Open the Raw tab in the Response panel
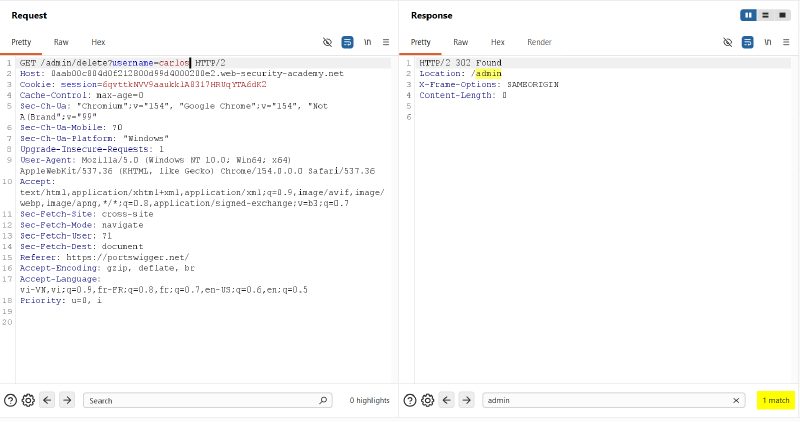The image size is (800, 422). (461, 42)
